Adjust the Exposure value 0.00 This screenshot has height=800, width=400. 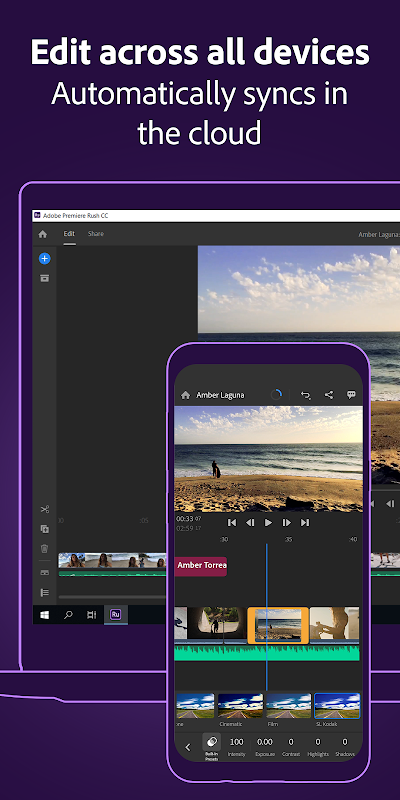click(264, 746)
